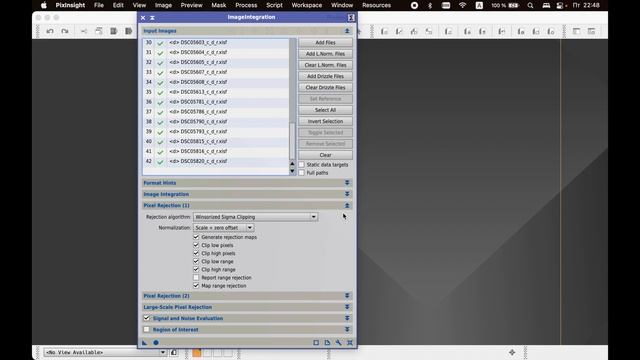Enable Report range rejection

click(x=196, y=278)
